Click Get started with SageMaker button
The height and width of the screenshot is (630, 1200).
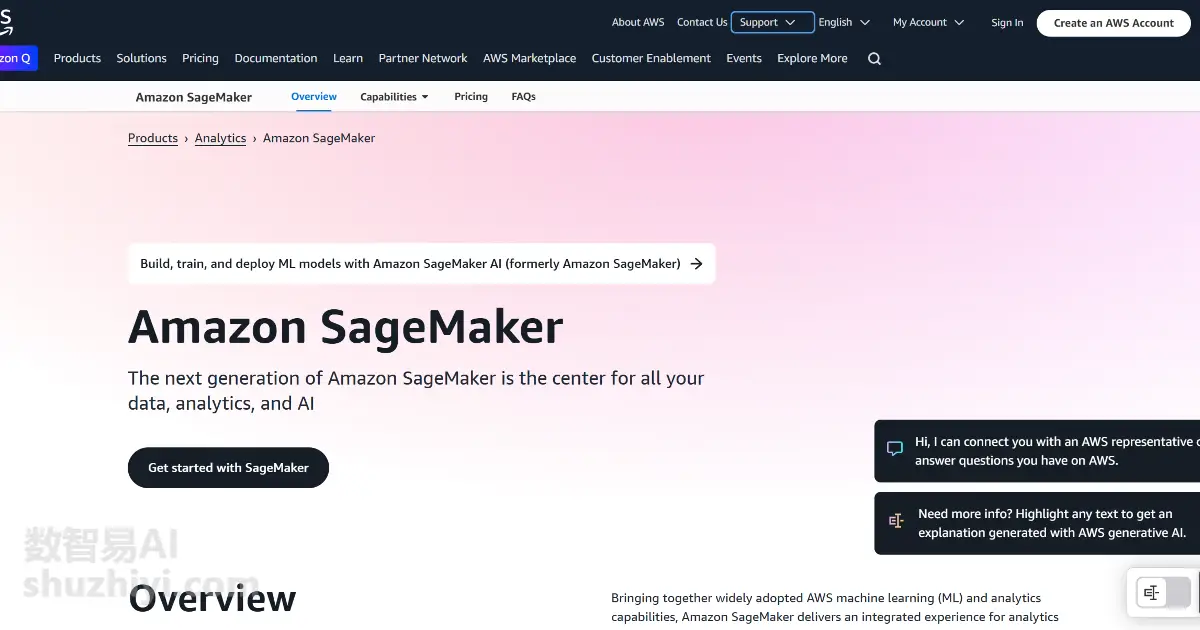(x=228, y=467)
